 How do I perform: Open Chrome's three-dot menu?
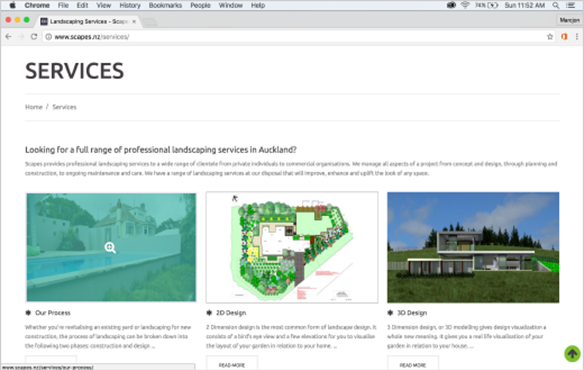(x=577, y=37)
